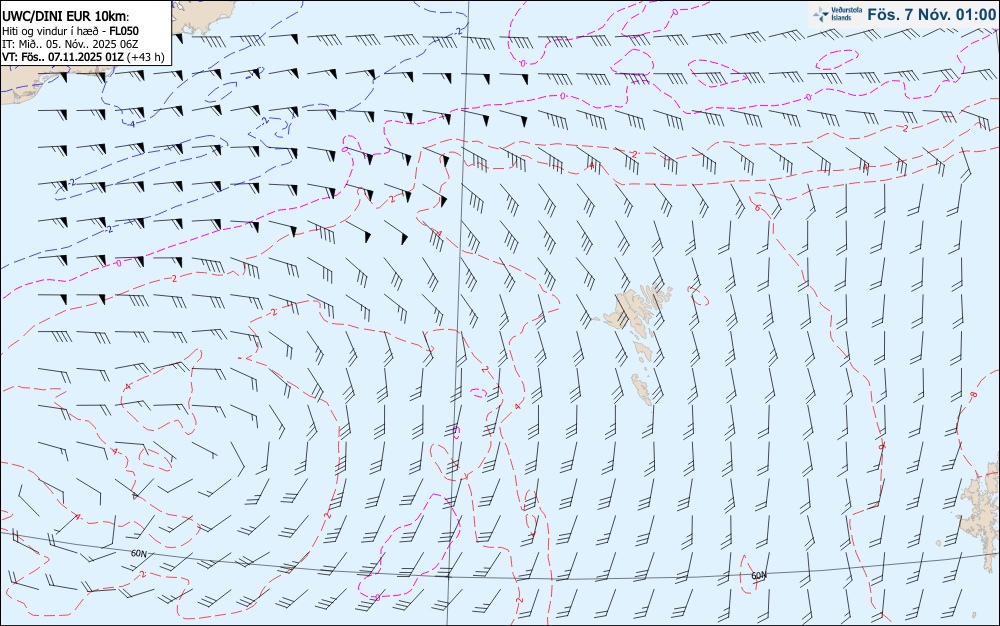This screenshot has width=1000, height=626.
Task: Click the right-hand 60N latitude label
Action: point(758,576)
